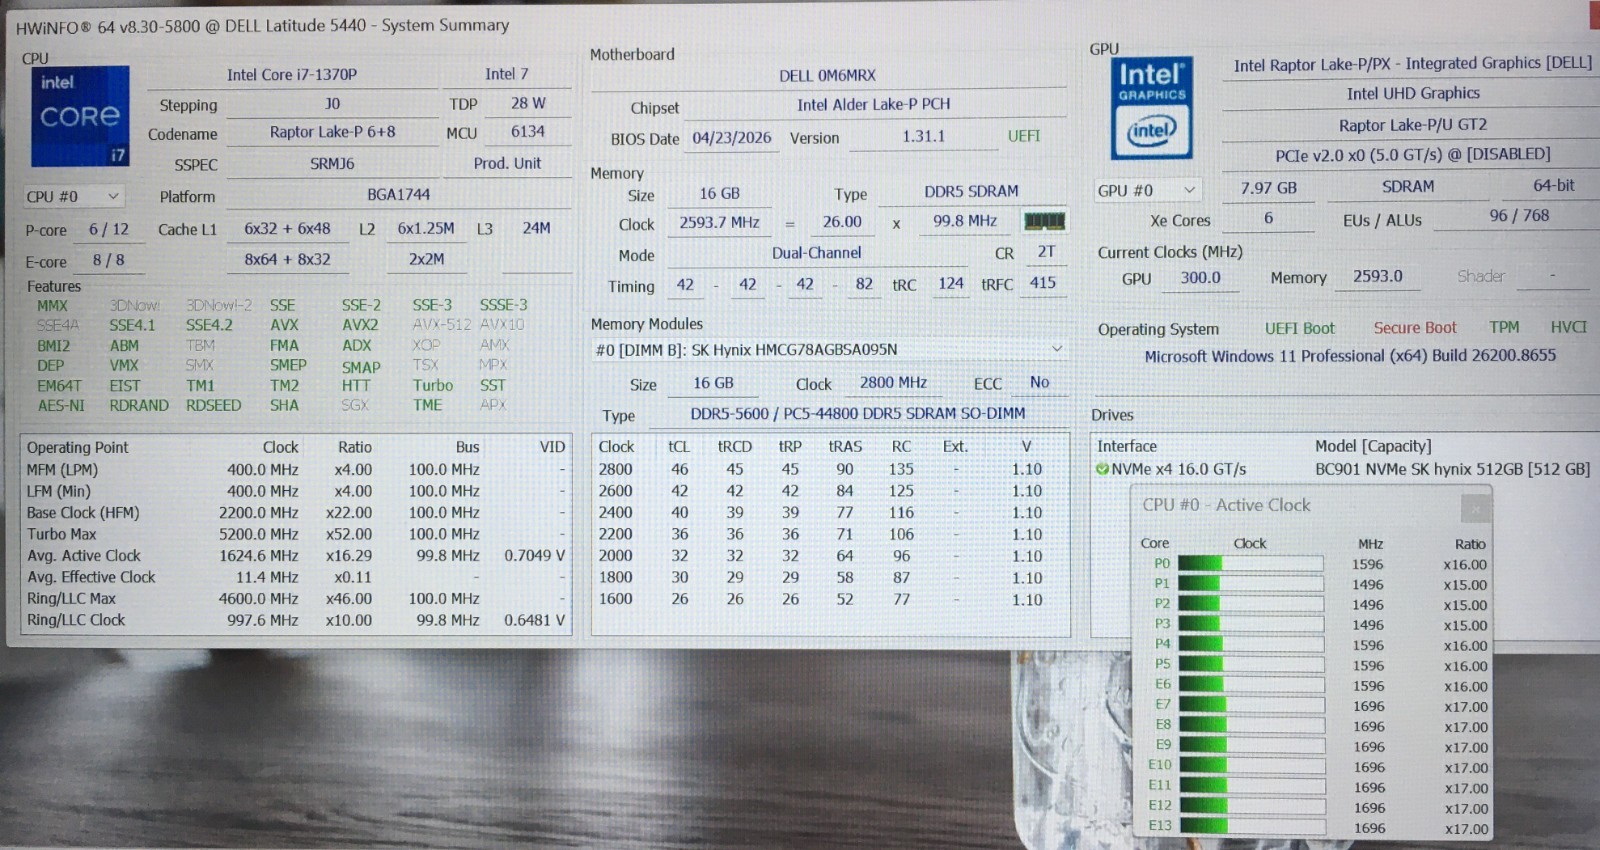This screenshot has width=1600, height=850.
Task: Click the E-core 8 / 8 count
Action: (109, 260)
